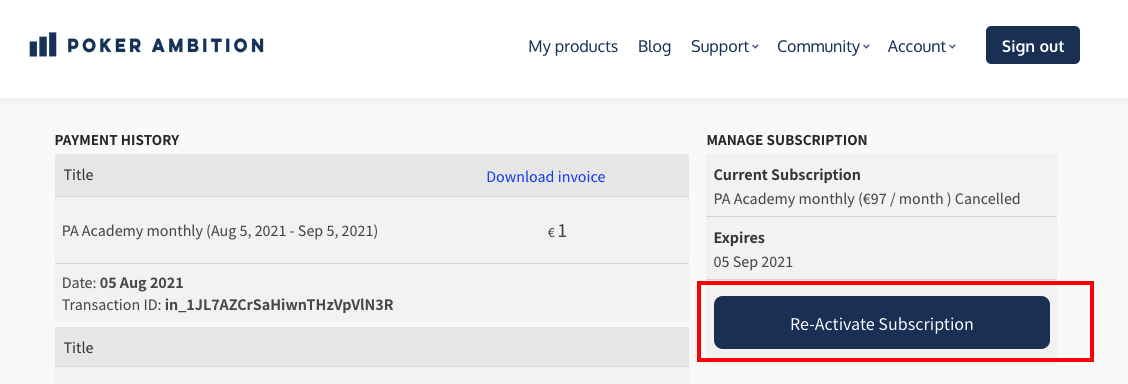Screen dimensions: 1128x384
Task: Open My products page
Action: (573, 46)
